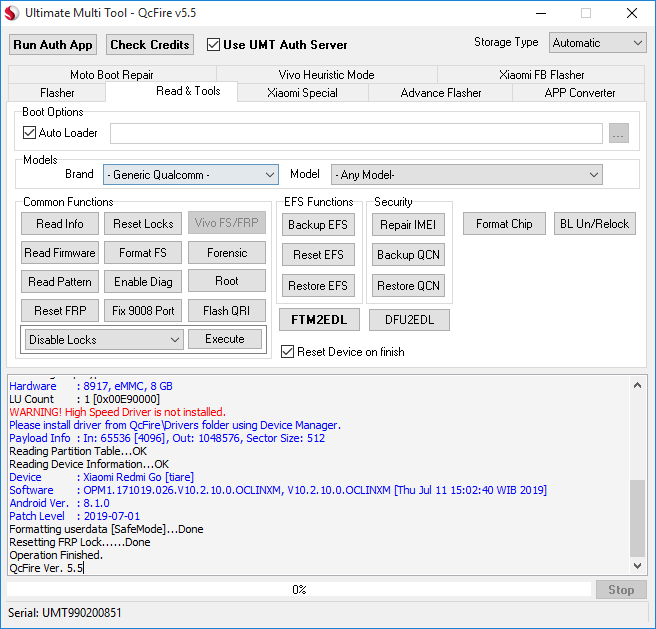Close the QcFire window
The width and height of the screenshot is (656, 629).
[x=632, y=13]
